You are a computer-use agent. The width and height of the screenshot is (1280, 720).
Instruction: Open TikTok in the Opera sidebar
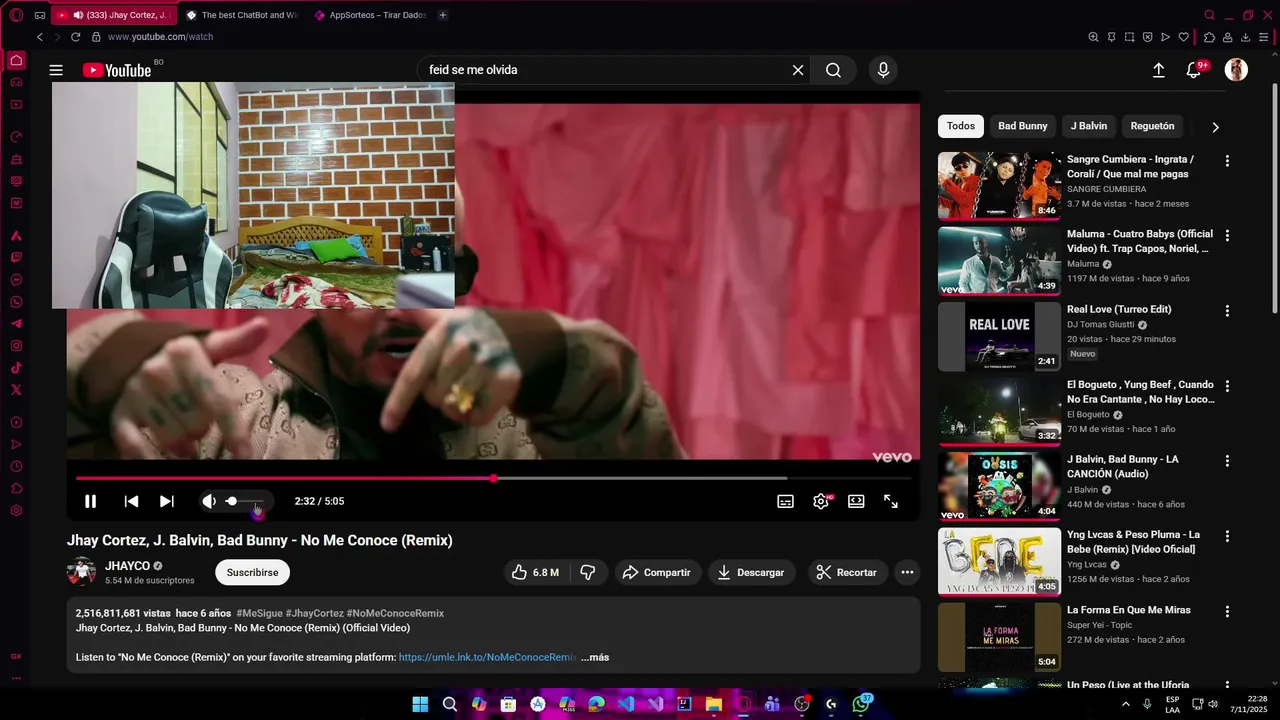pos(16,368)
